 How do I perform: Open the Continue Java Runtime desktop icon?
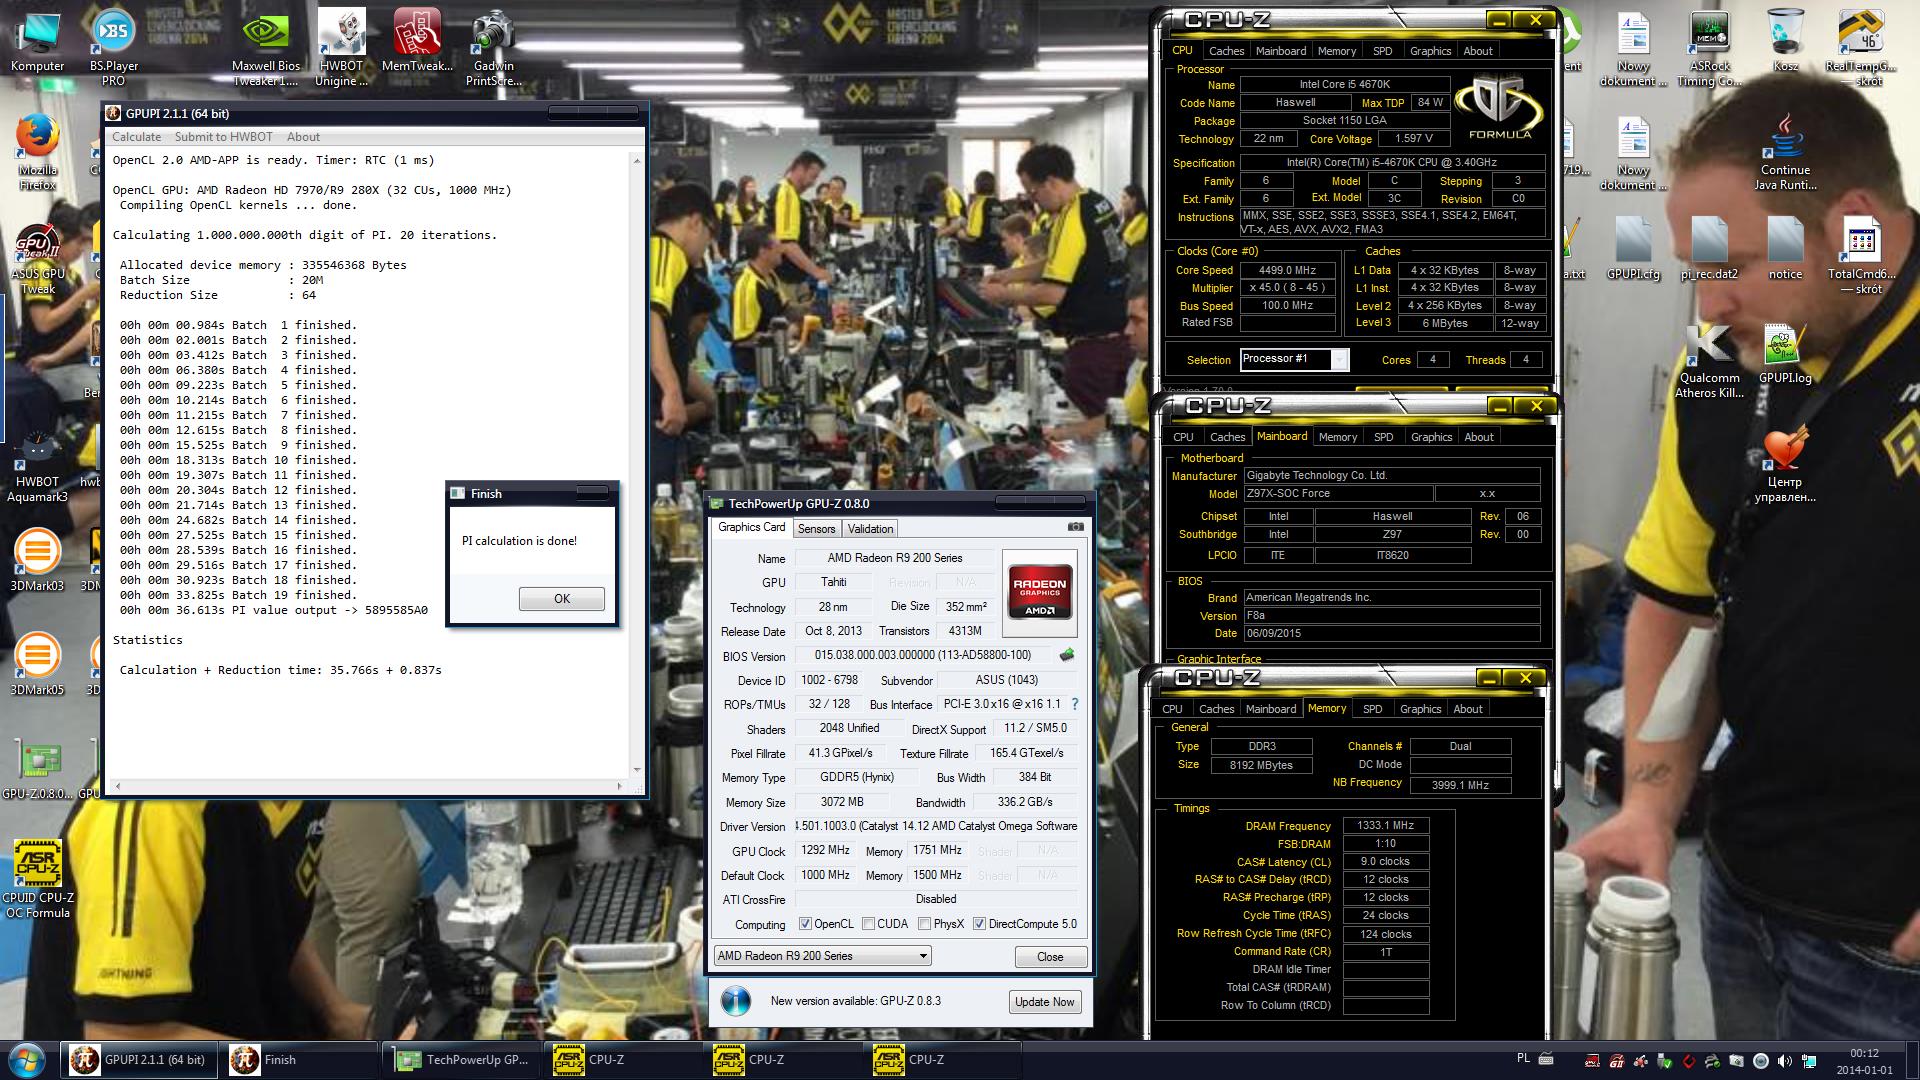pos(1785,152)
